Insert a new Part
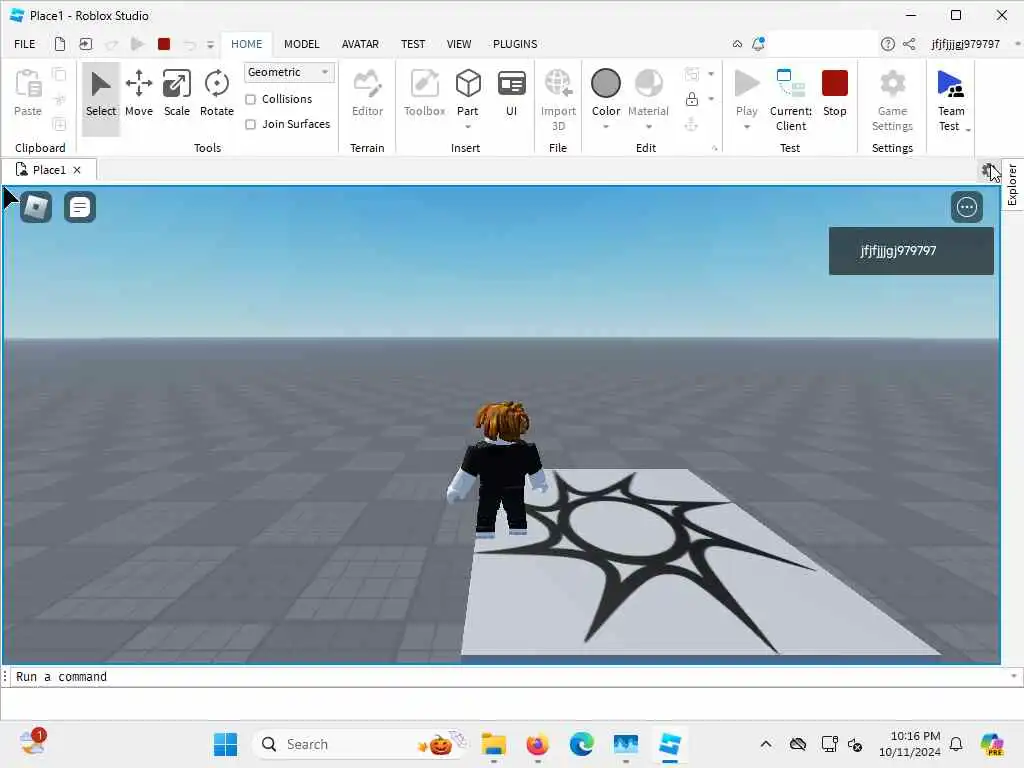The image size is (1024, 768). (468, 91)
